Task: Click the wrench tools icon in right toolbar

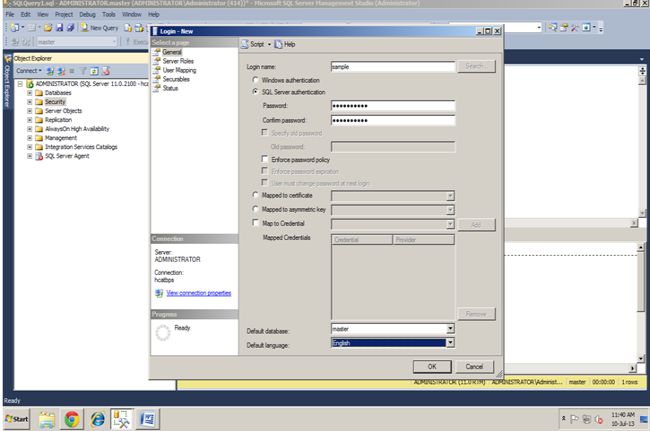Action: (575, 28)
